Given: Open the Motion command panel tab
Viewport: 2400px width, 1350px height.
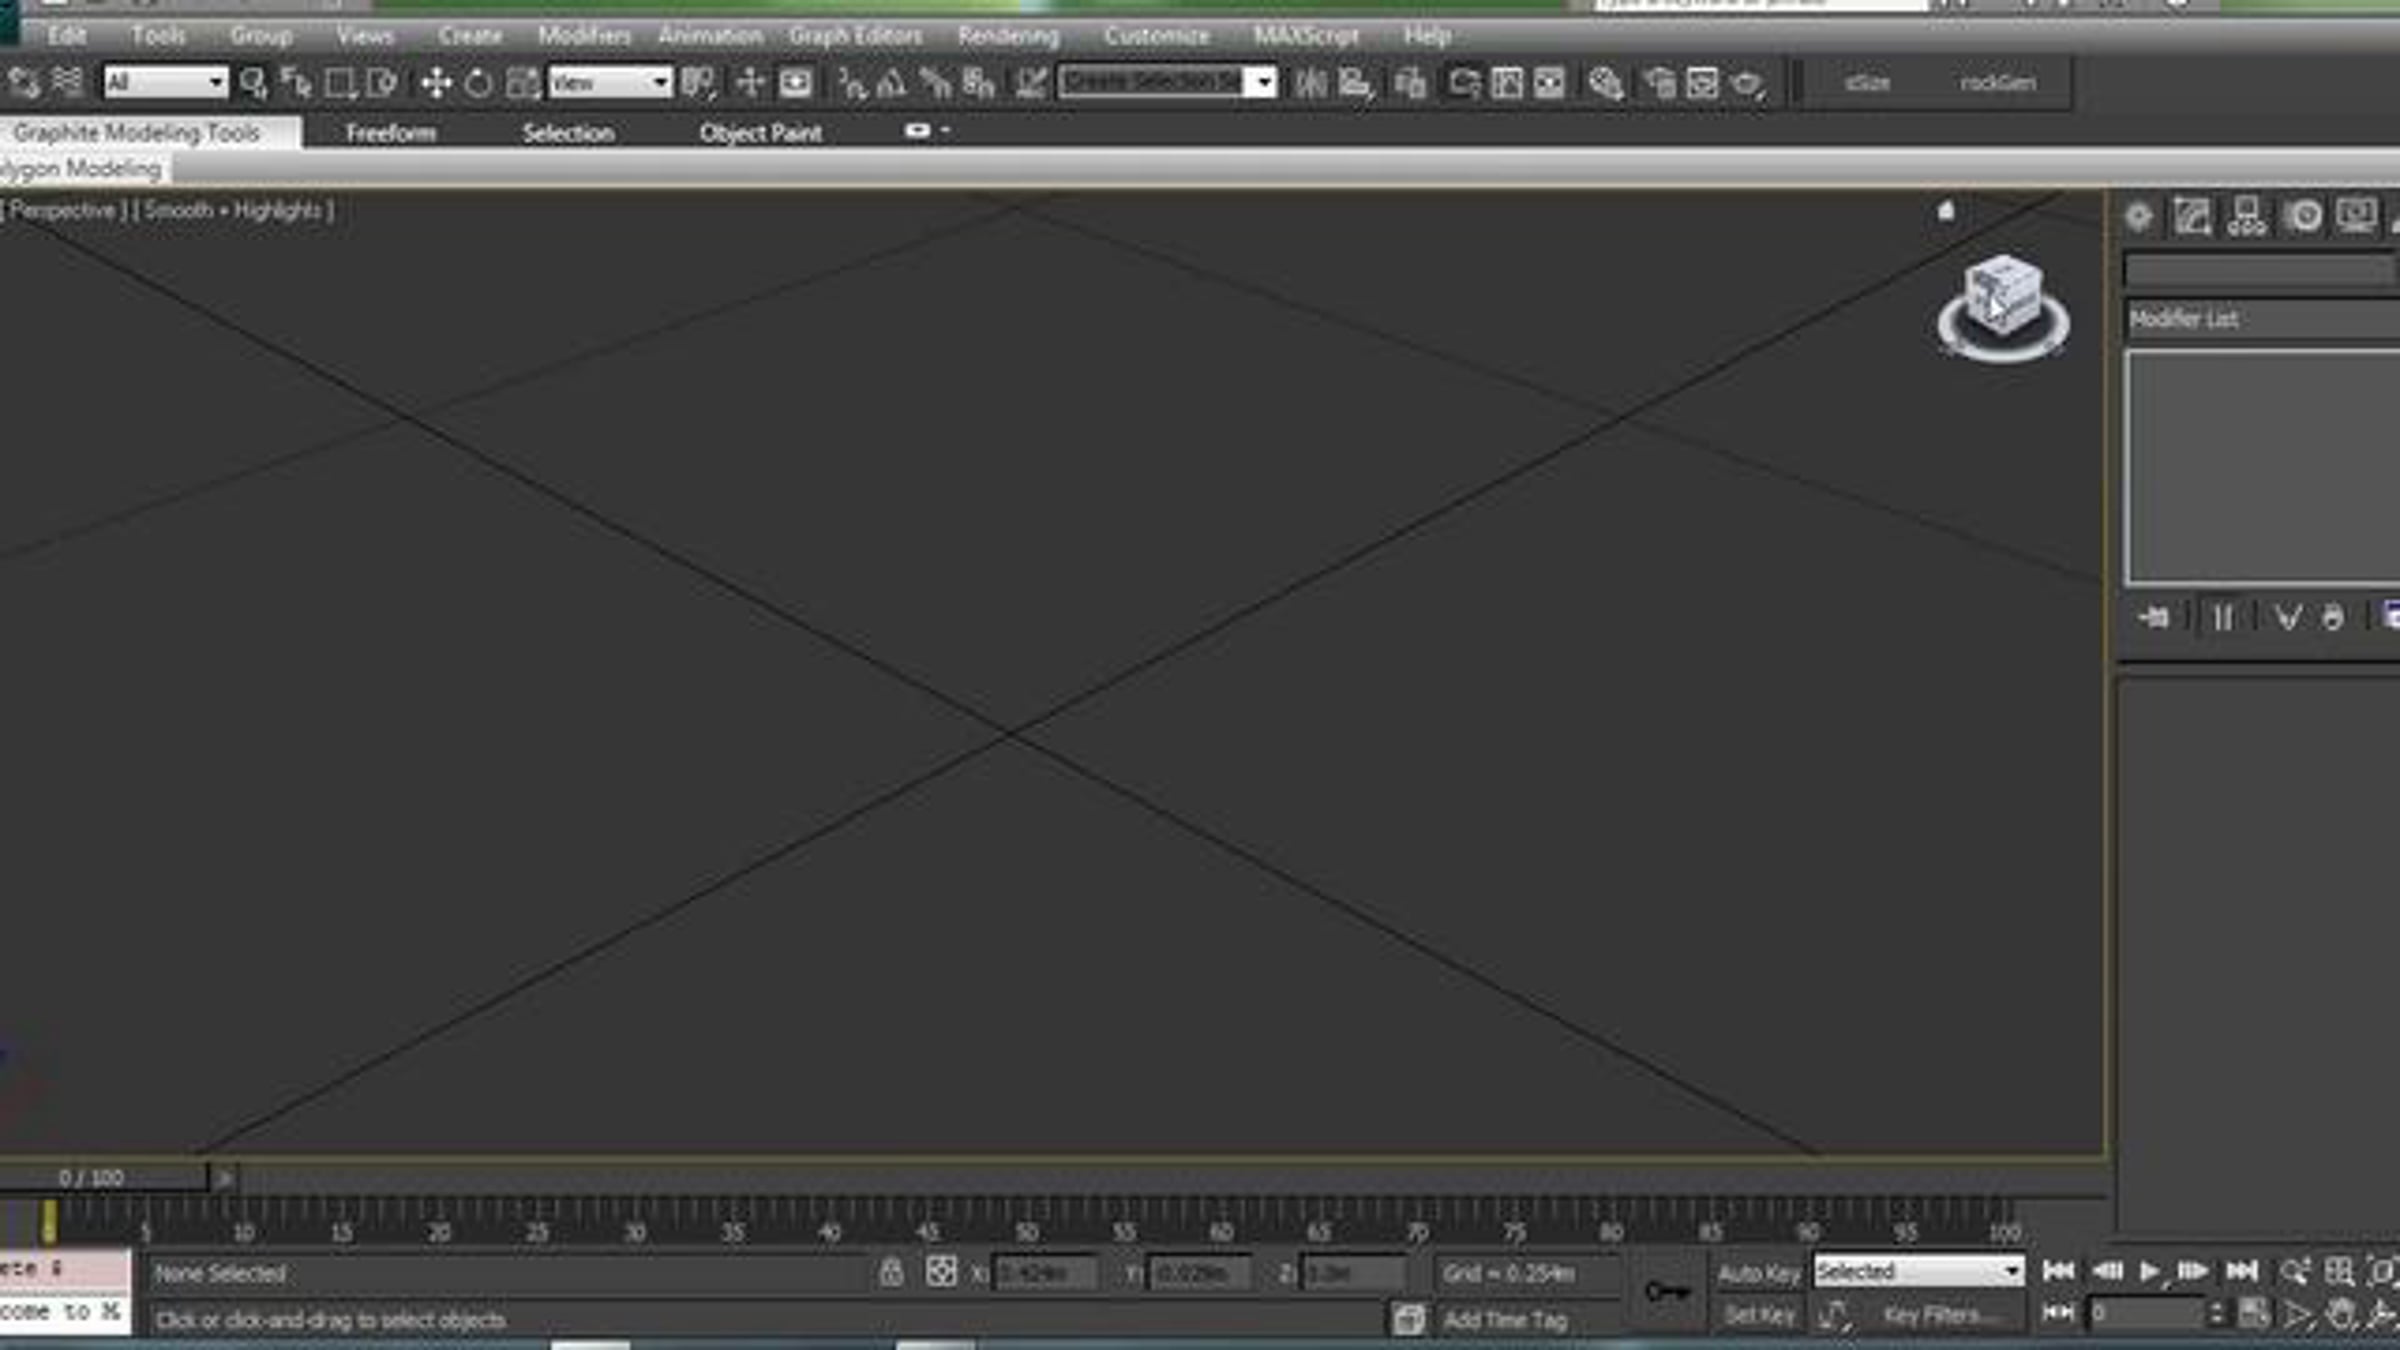Looking at the screenshot, I should click(2304, 217).
